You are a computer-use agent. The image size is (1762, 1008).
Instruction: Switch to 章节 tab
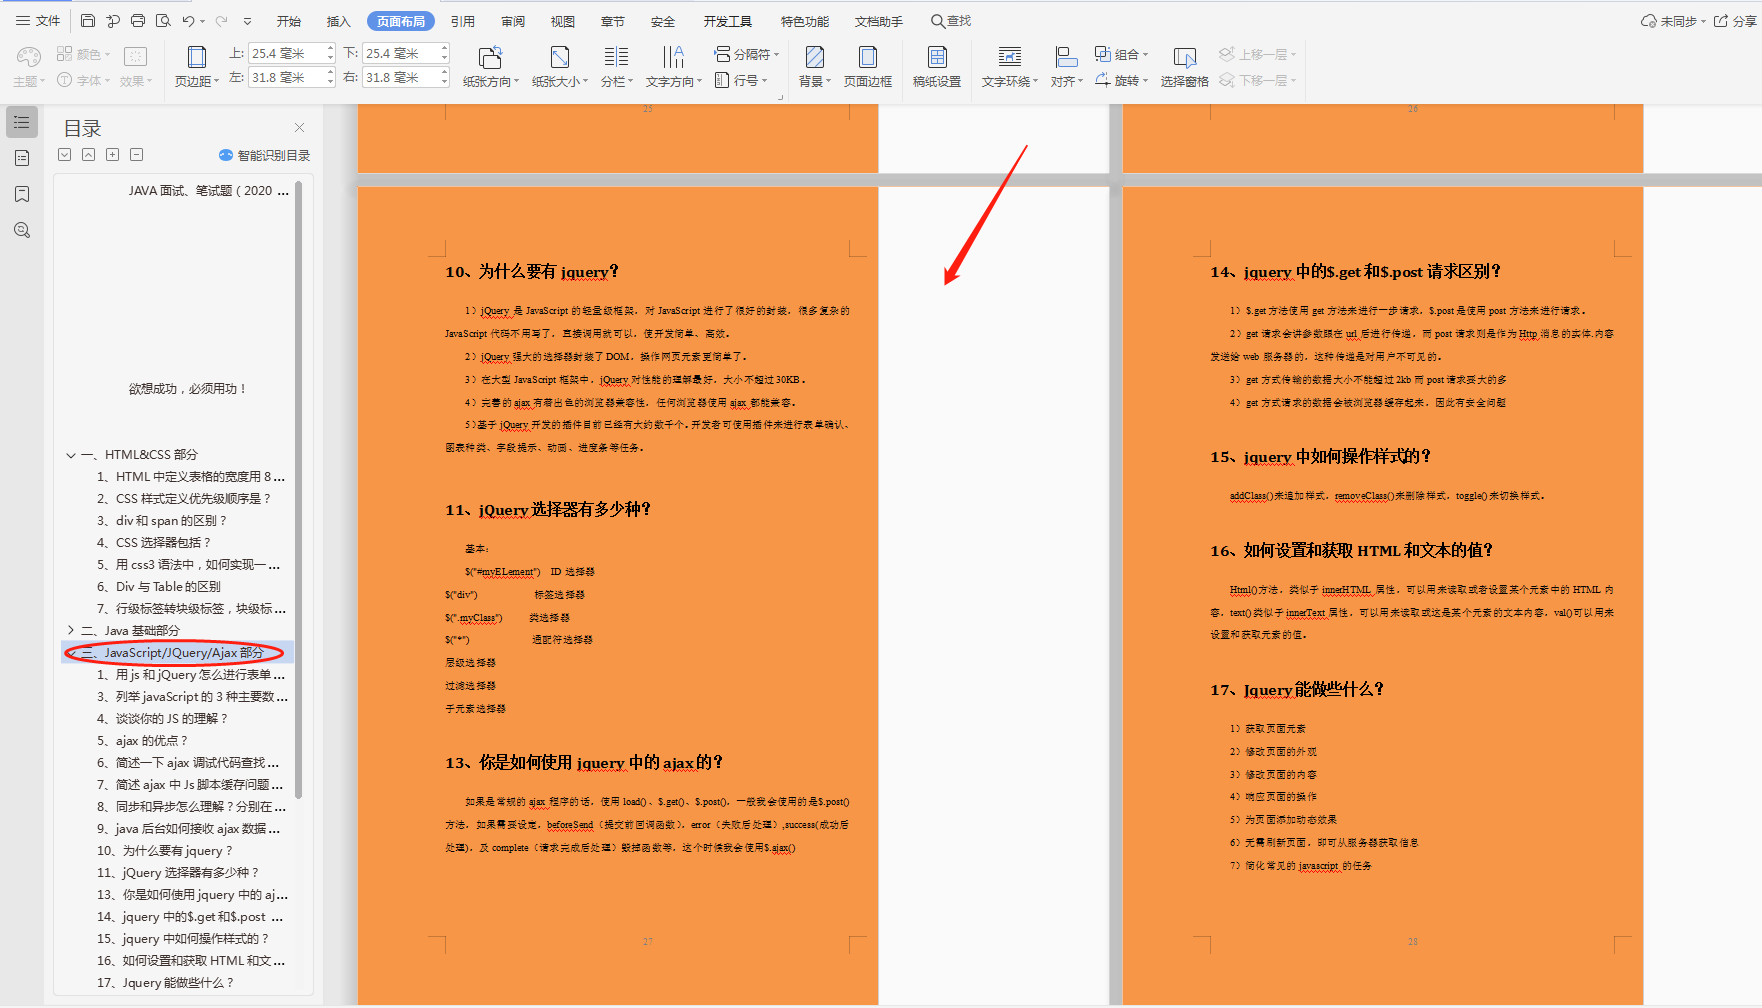pos(613,21)
